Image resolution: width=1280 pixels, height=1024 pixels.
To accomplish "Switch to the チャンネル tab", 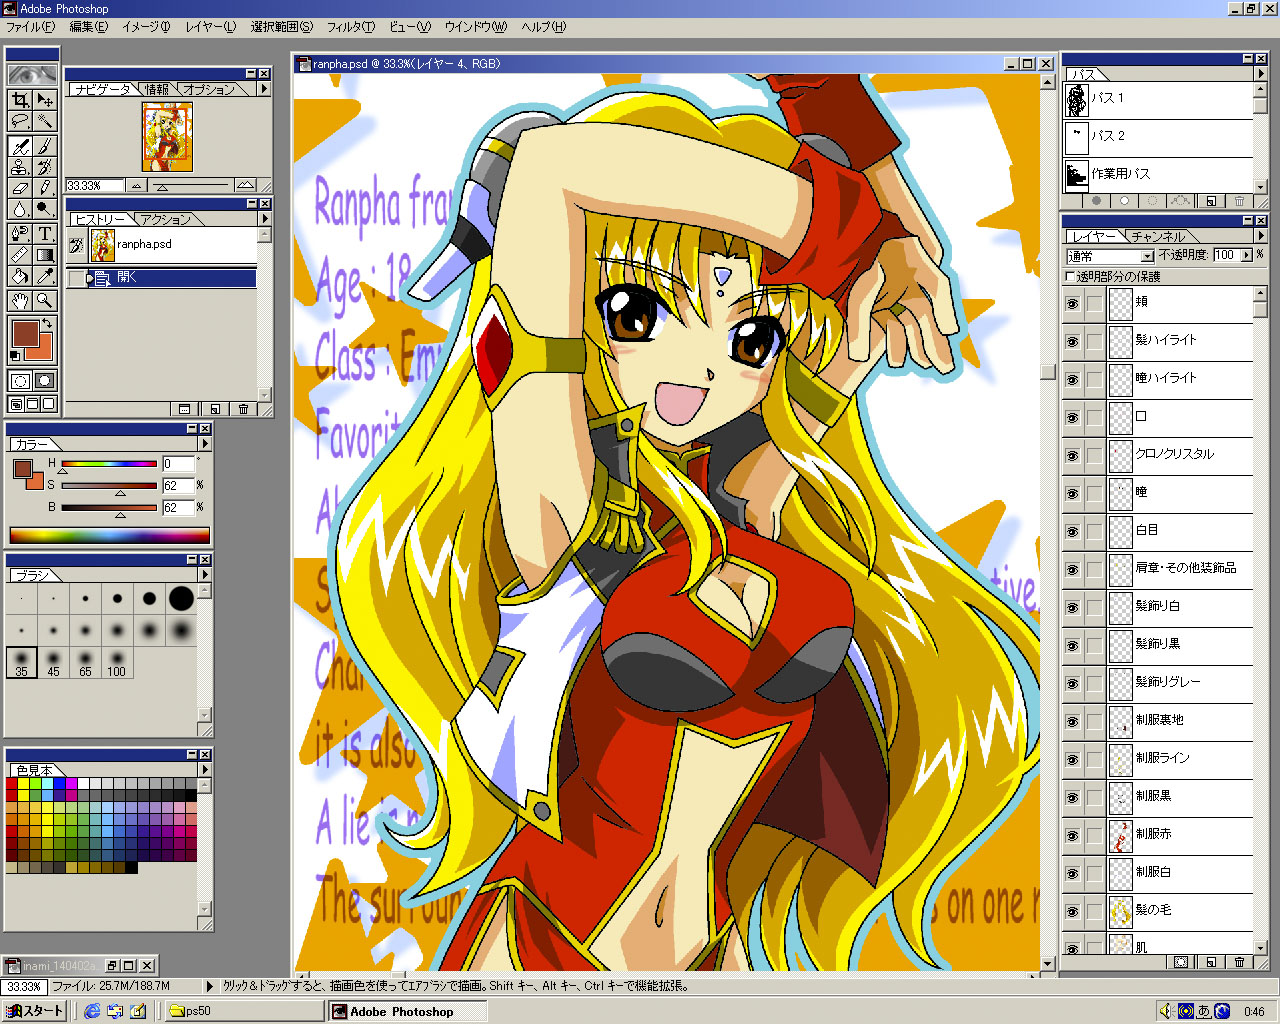I will tap(1158, 237).
